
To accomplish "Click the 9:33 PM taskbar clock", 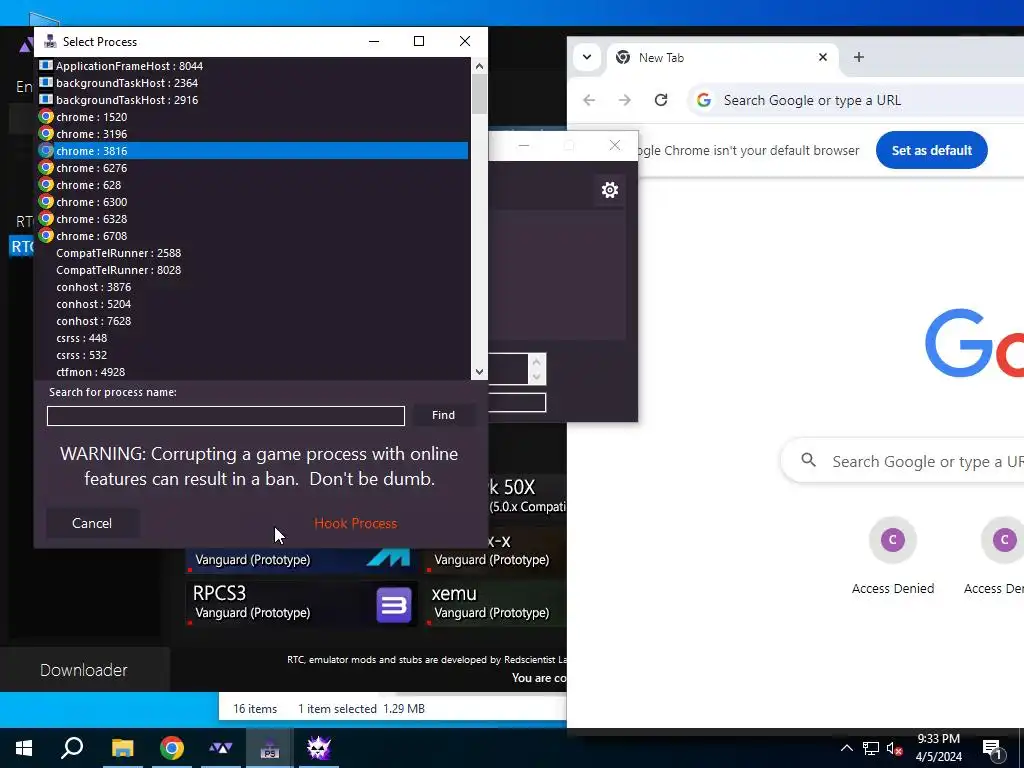I will point(938,748).
